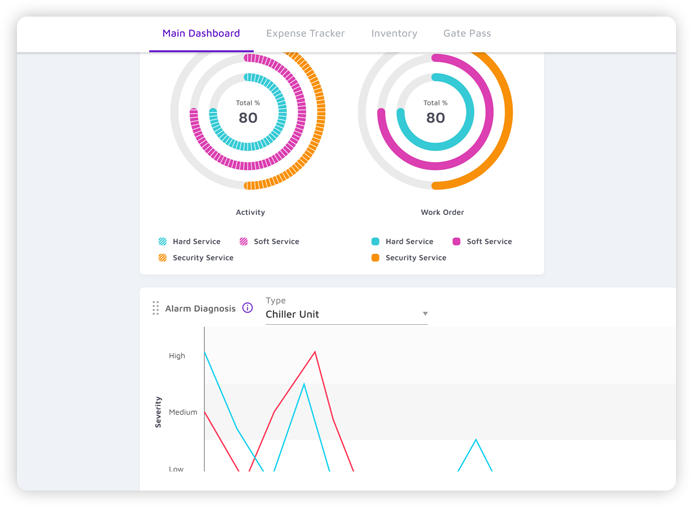Click Activity Soft Service striped legend icon
This screenshot has width=691, height=507.
point(244,241)
